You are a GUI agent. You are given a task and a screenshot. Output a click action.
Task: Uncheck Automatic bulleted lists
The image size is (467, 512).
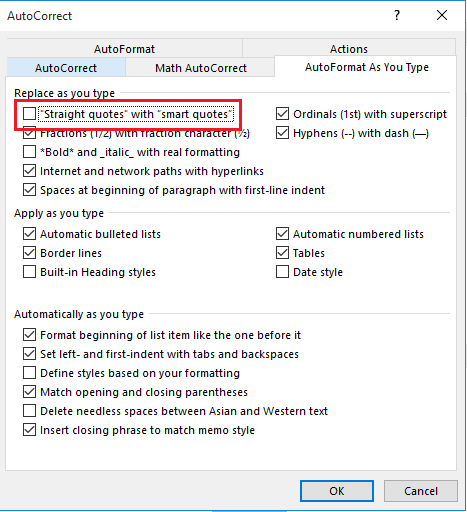pos(29,234)
